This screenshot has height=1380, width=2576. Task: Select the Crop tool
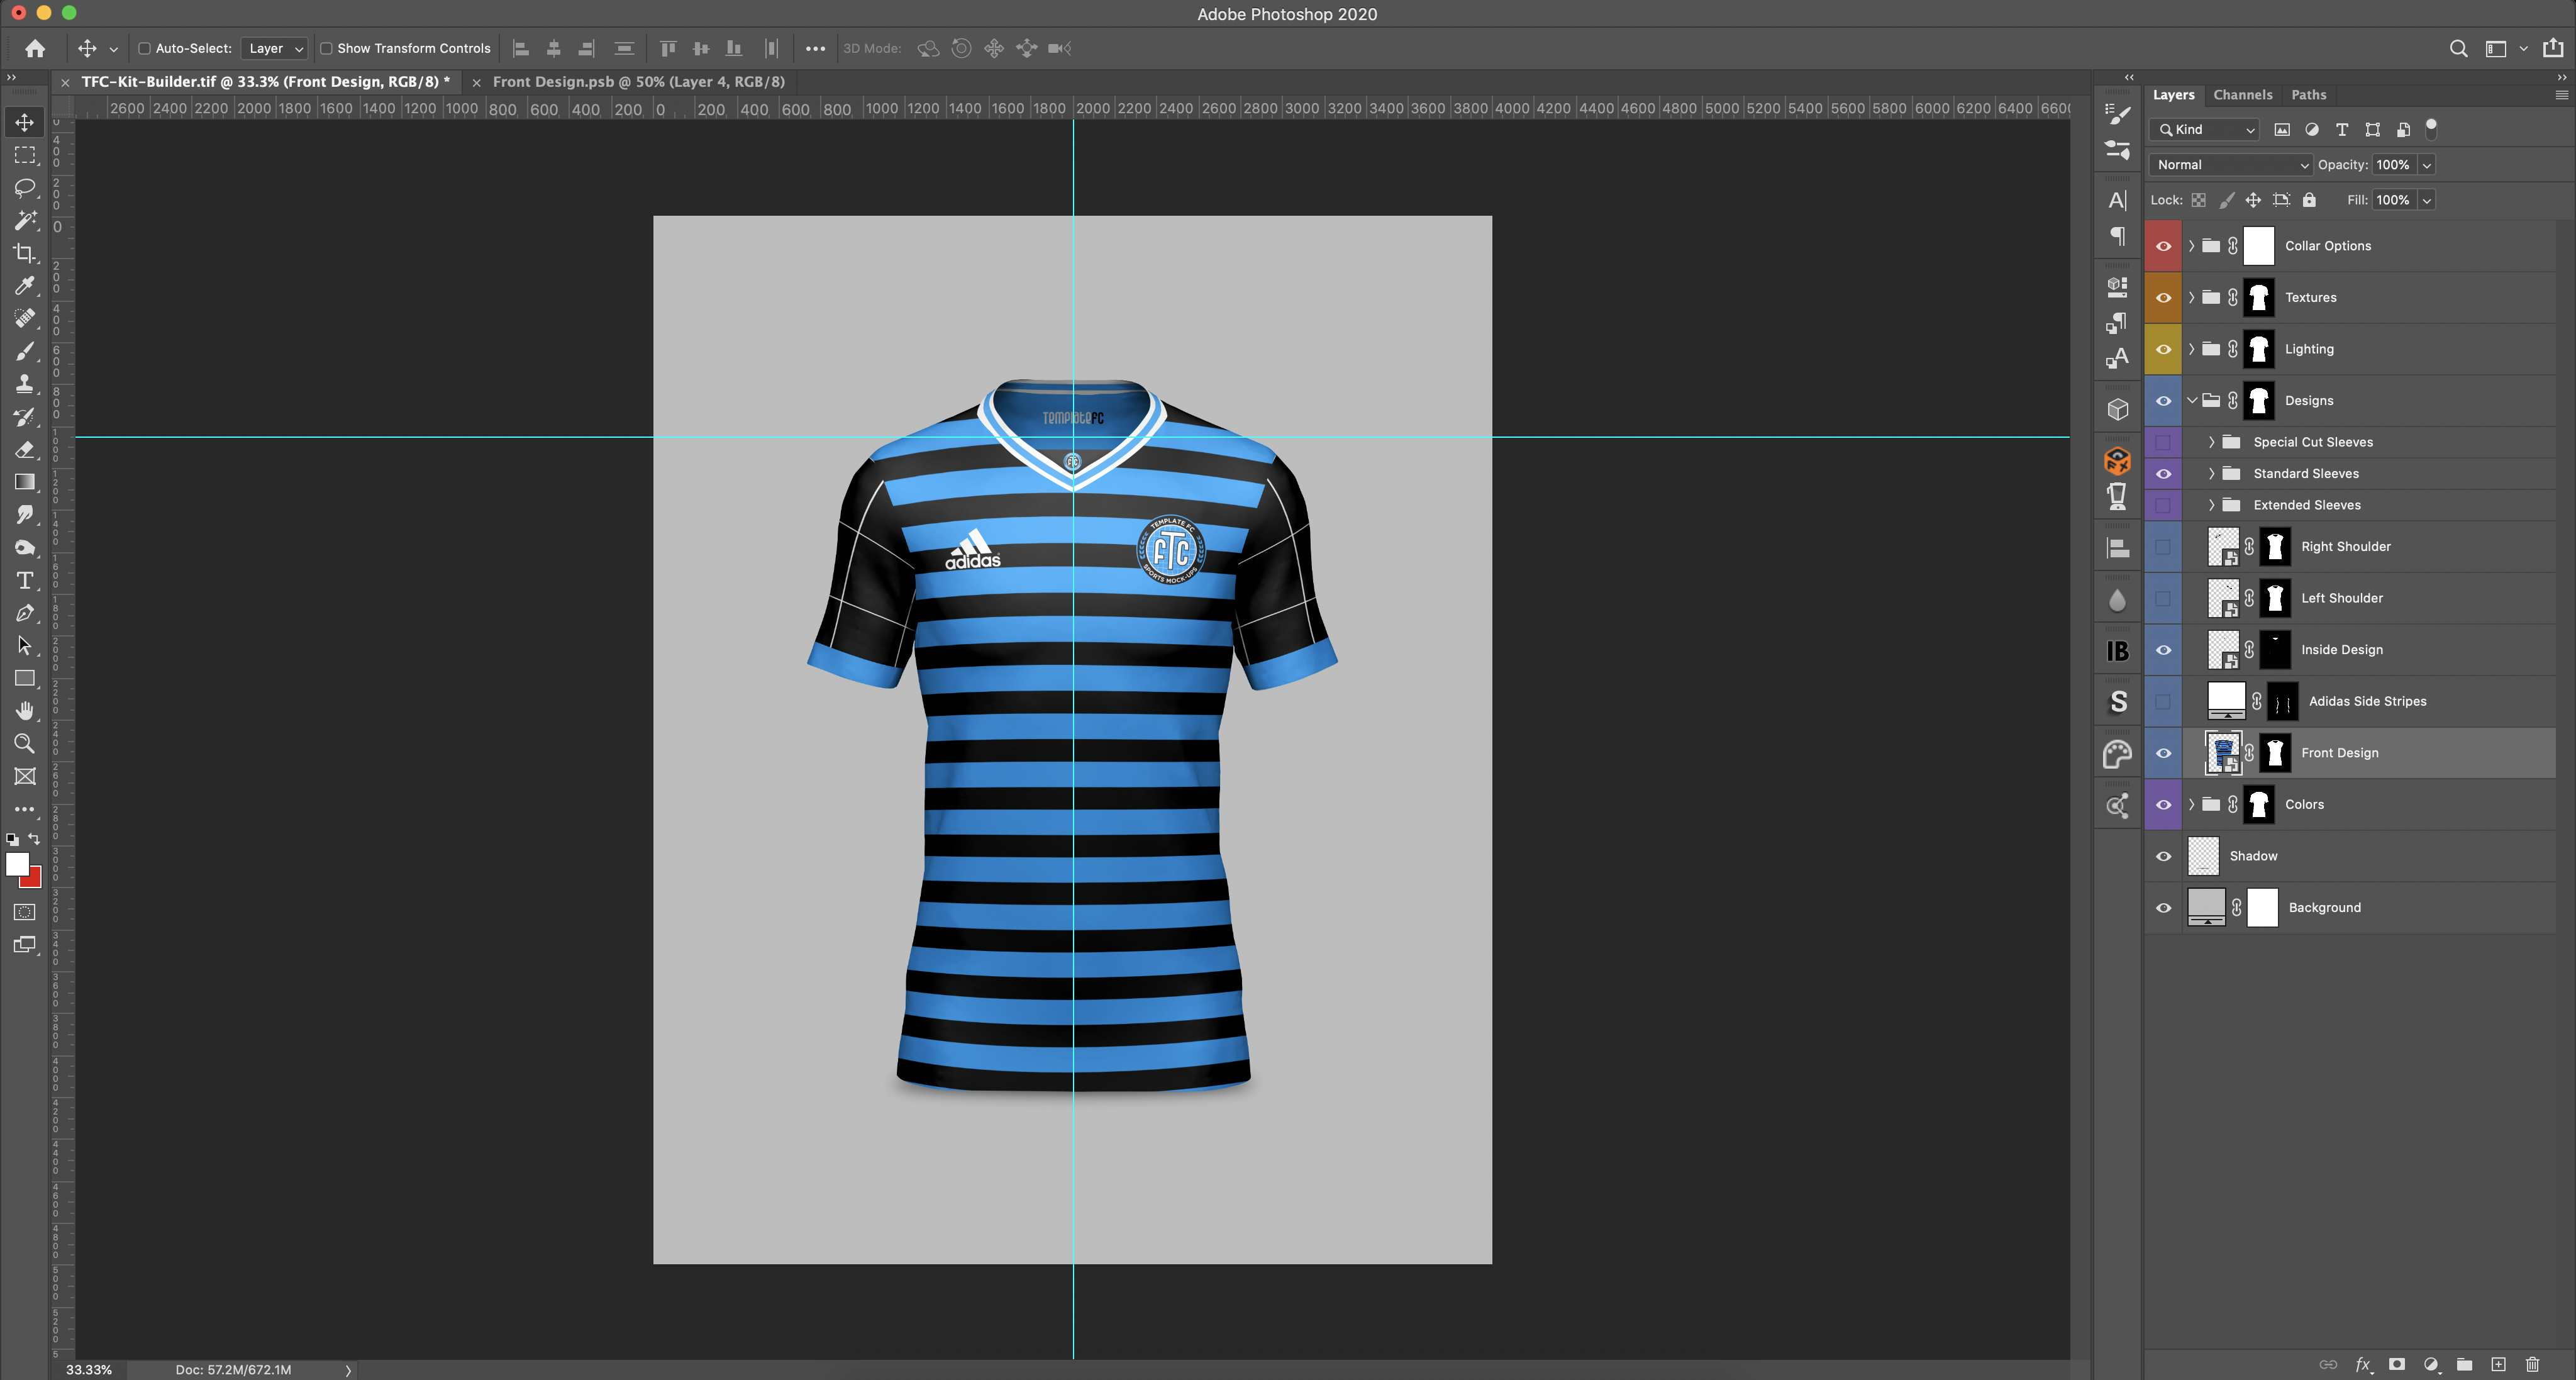25,253
